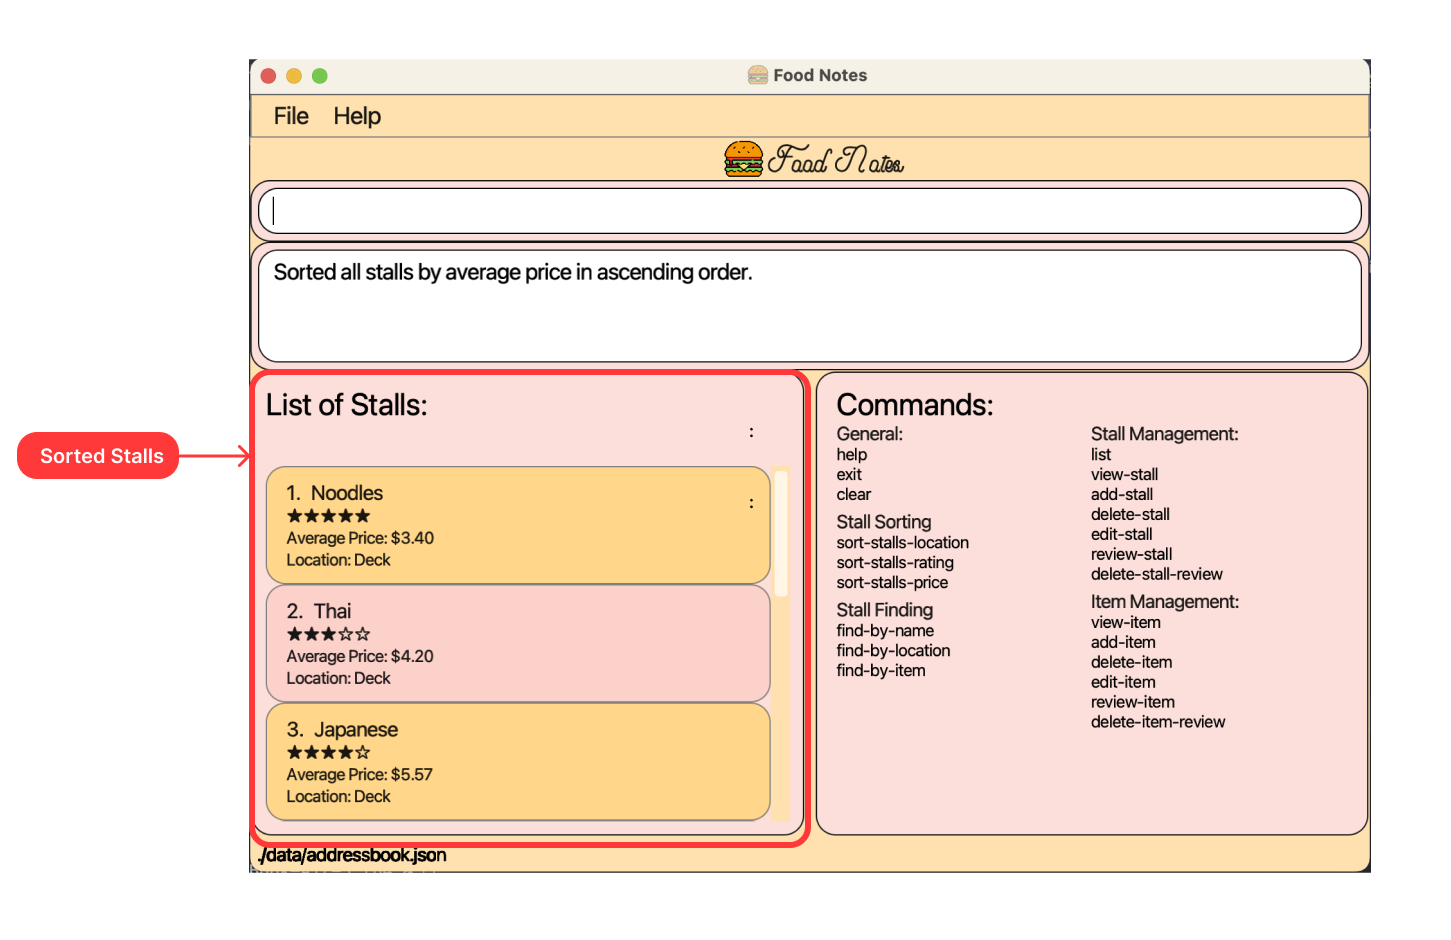Select the Noodles stall card
Viewport: 1451px width, 940px height.
click(x=518, y=525)
